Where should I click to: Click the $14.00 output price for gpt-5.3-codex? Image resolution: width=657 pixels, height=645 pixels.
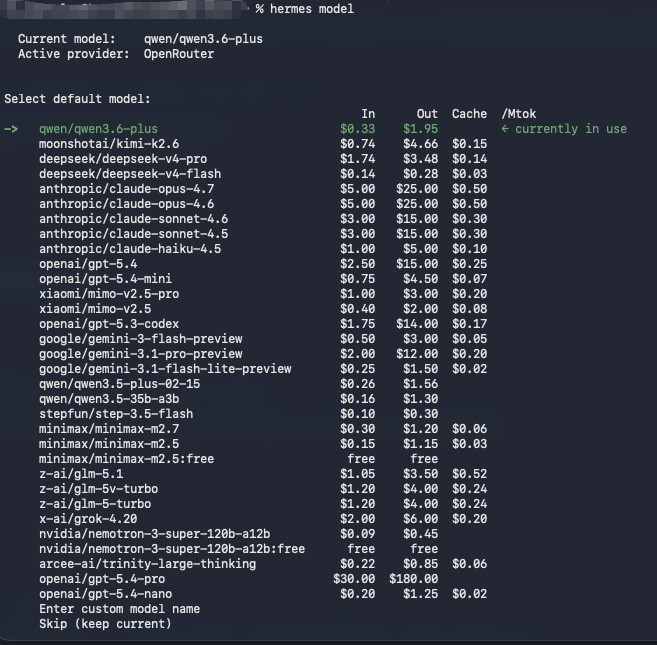(x=417, y=324)
